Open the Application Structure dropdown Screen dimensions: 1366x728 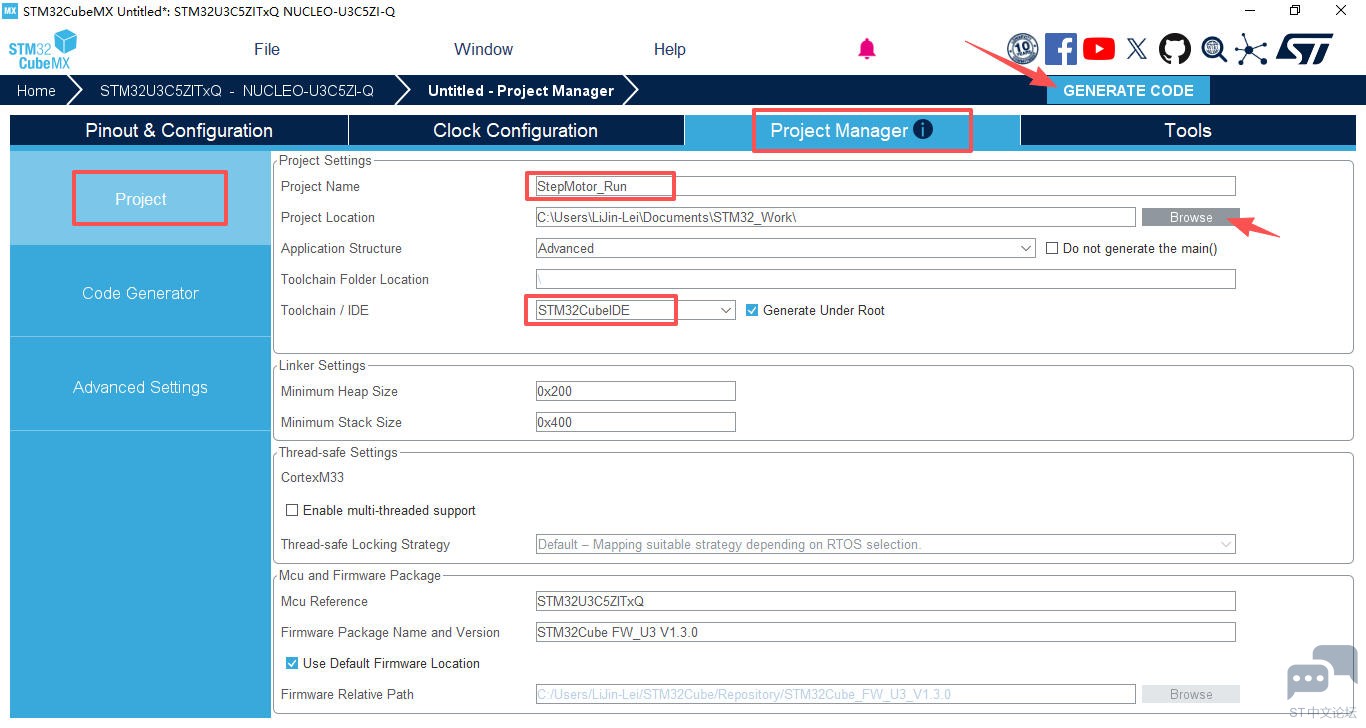(786, 248)
